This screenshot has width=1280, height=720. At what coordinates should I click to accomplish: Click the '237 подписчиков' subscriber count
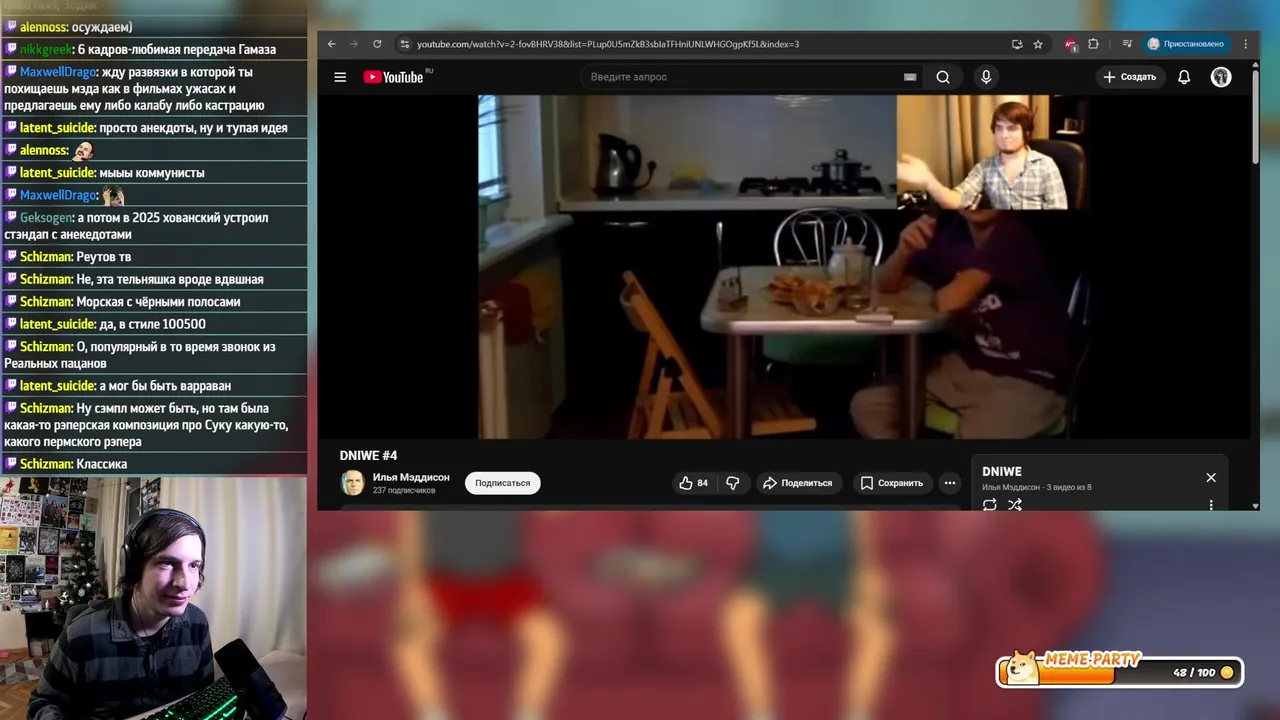tap(404, 491)
